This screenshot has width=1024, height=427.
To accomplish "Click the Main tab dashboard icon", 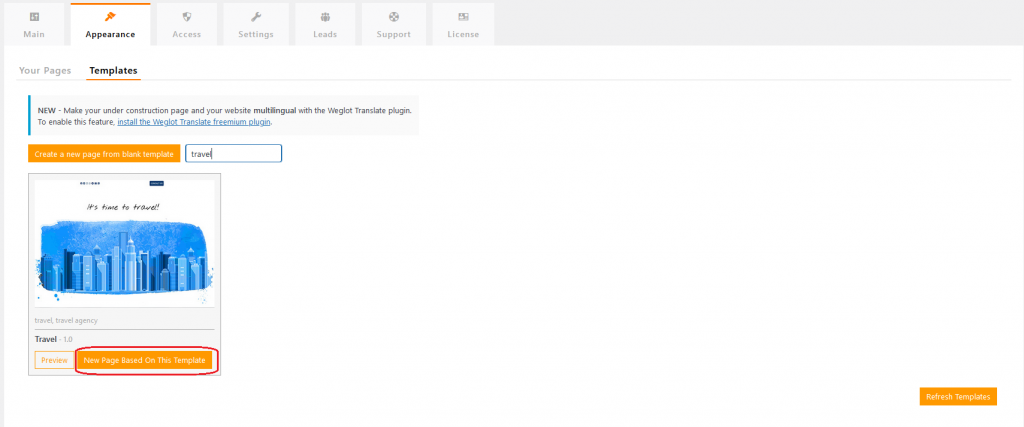I will [x=34, y=17].
